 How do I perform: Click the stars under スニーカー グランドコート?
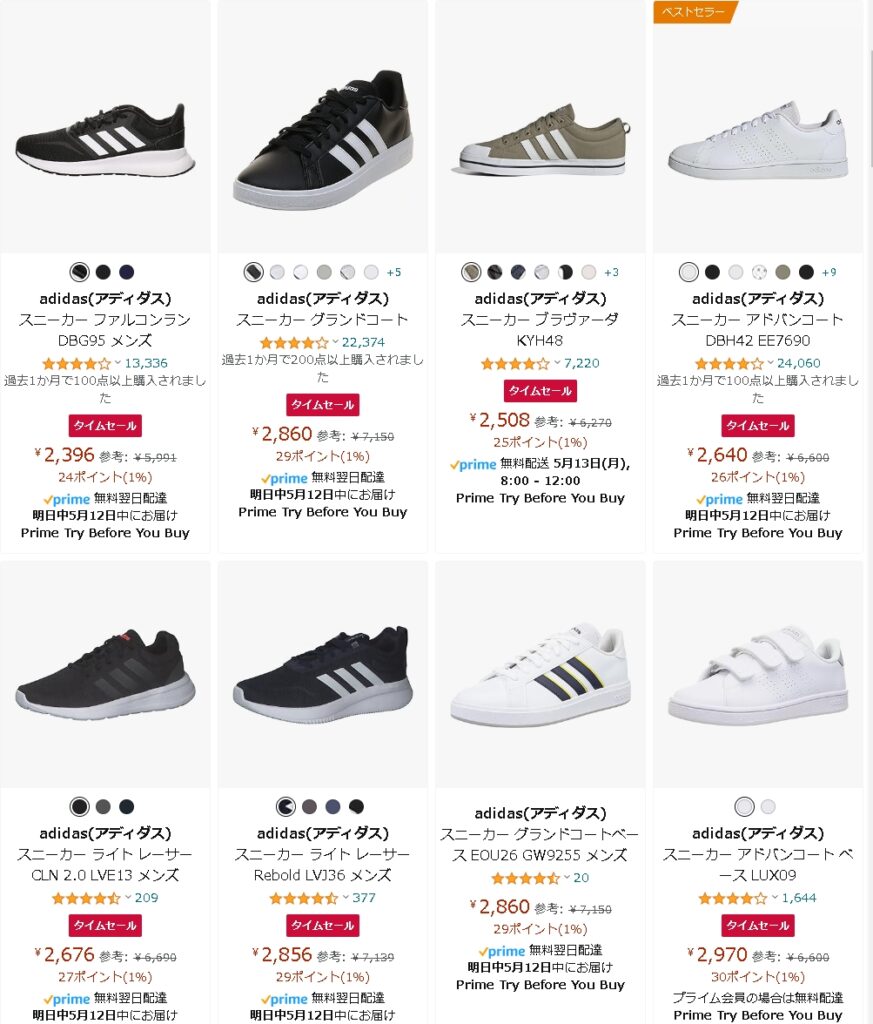click(294, 343)
